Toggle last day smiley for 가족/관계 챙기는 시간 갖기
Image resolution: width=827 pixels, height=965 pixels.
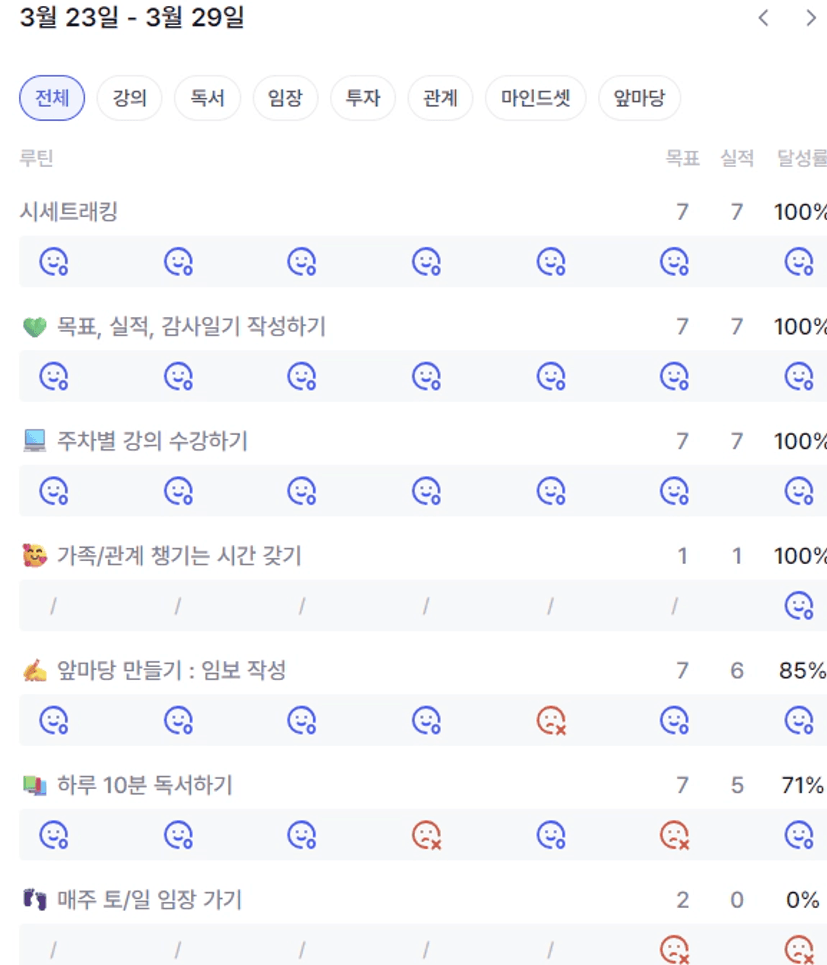click(799, 606)
